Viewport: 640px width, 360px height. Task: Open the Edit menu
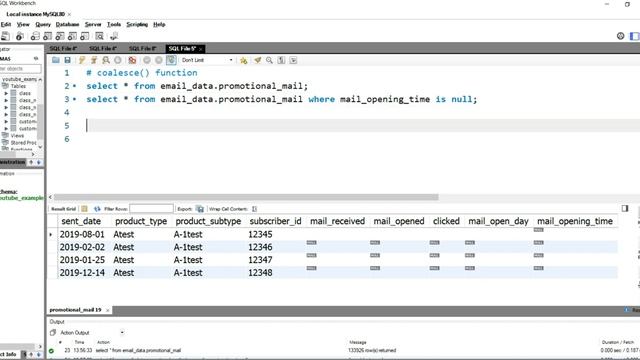coord(6,24)
